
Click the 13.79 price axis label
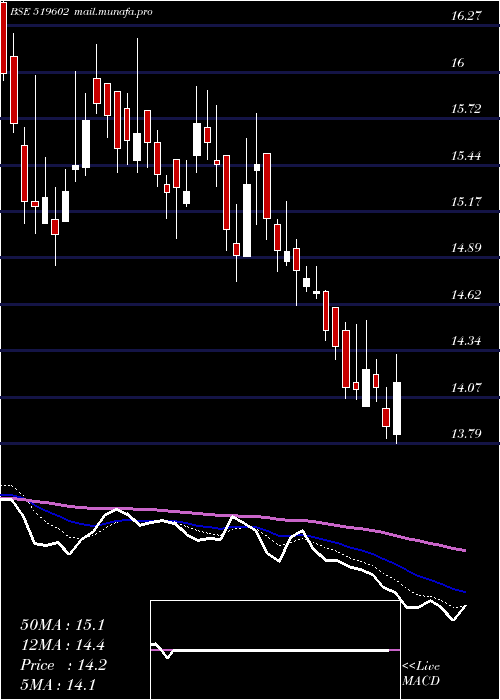point(466,434)
